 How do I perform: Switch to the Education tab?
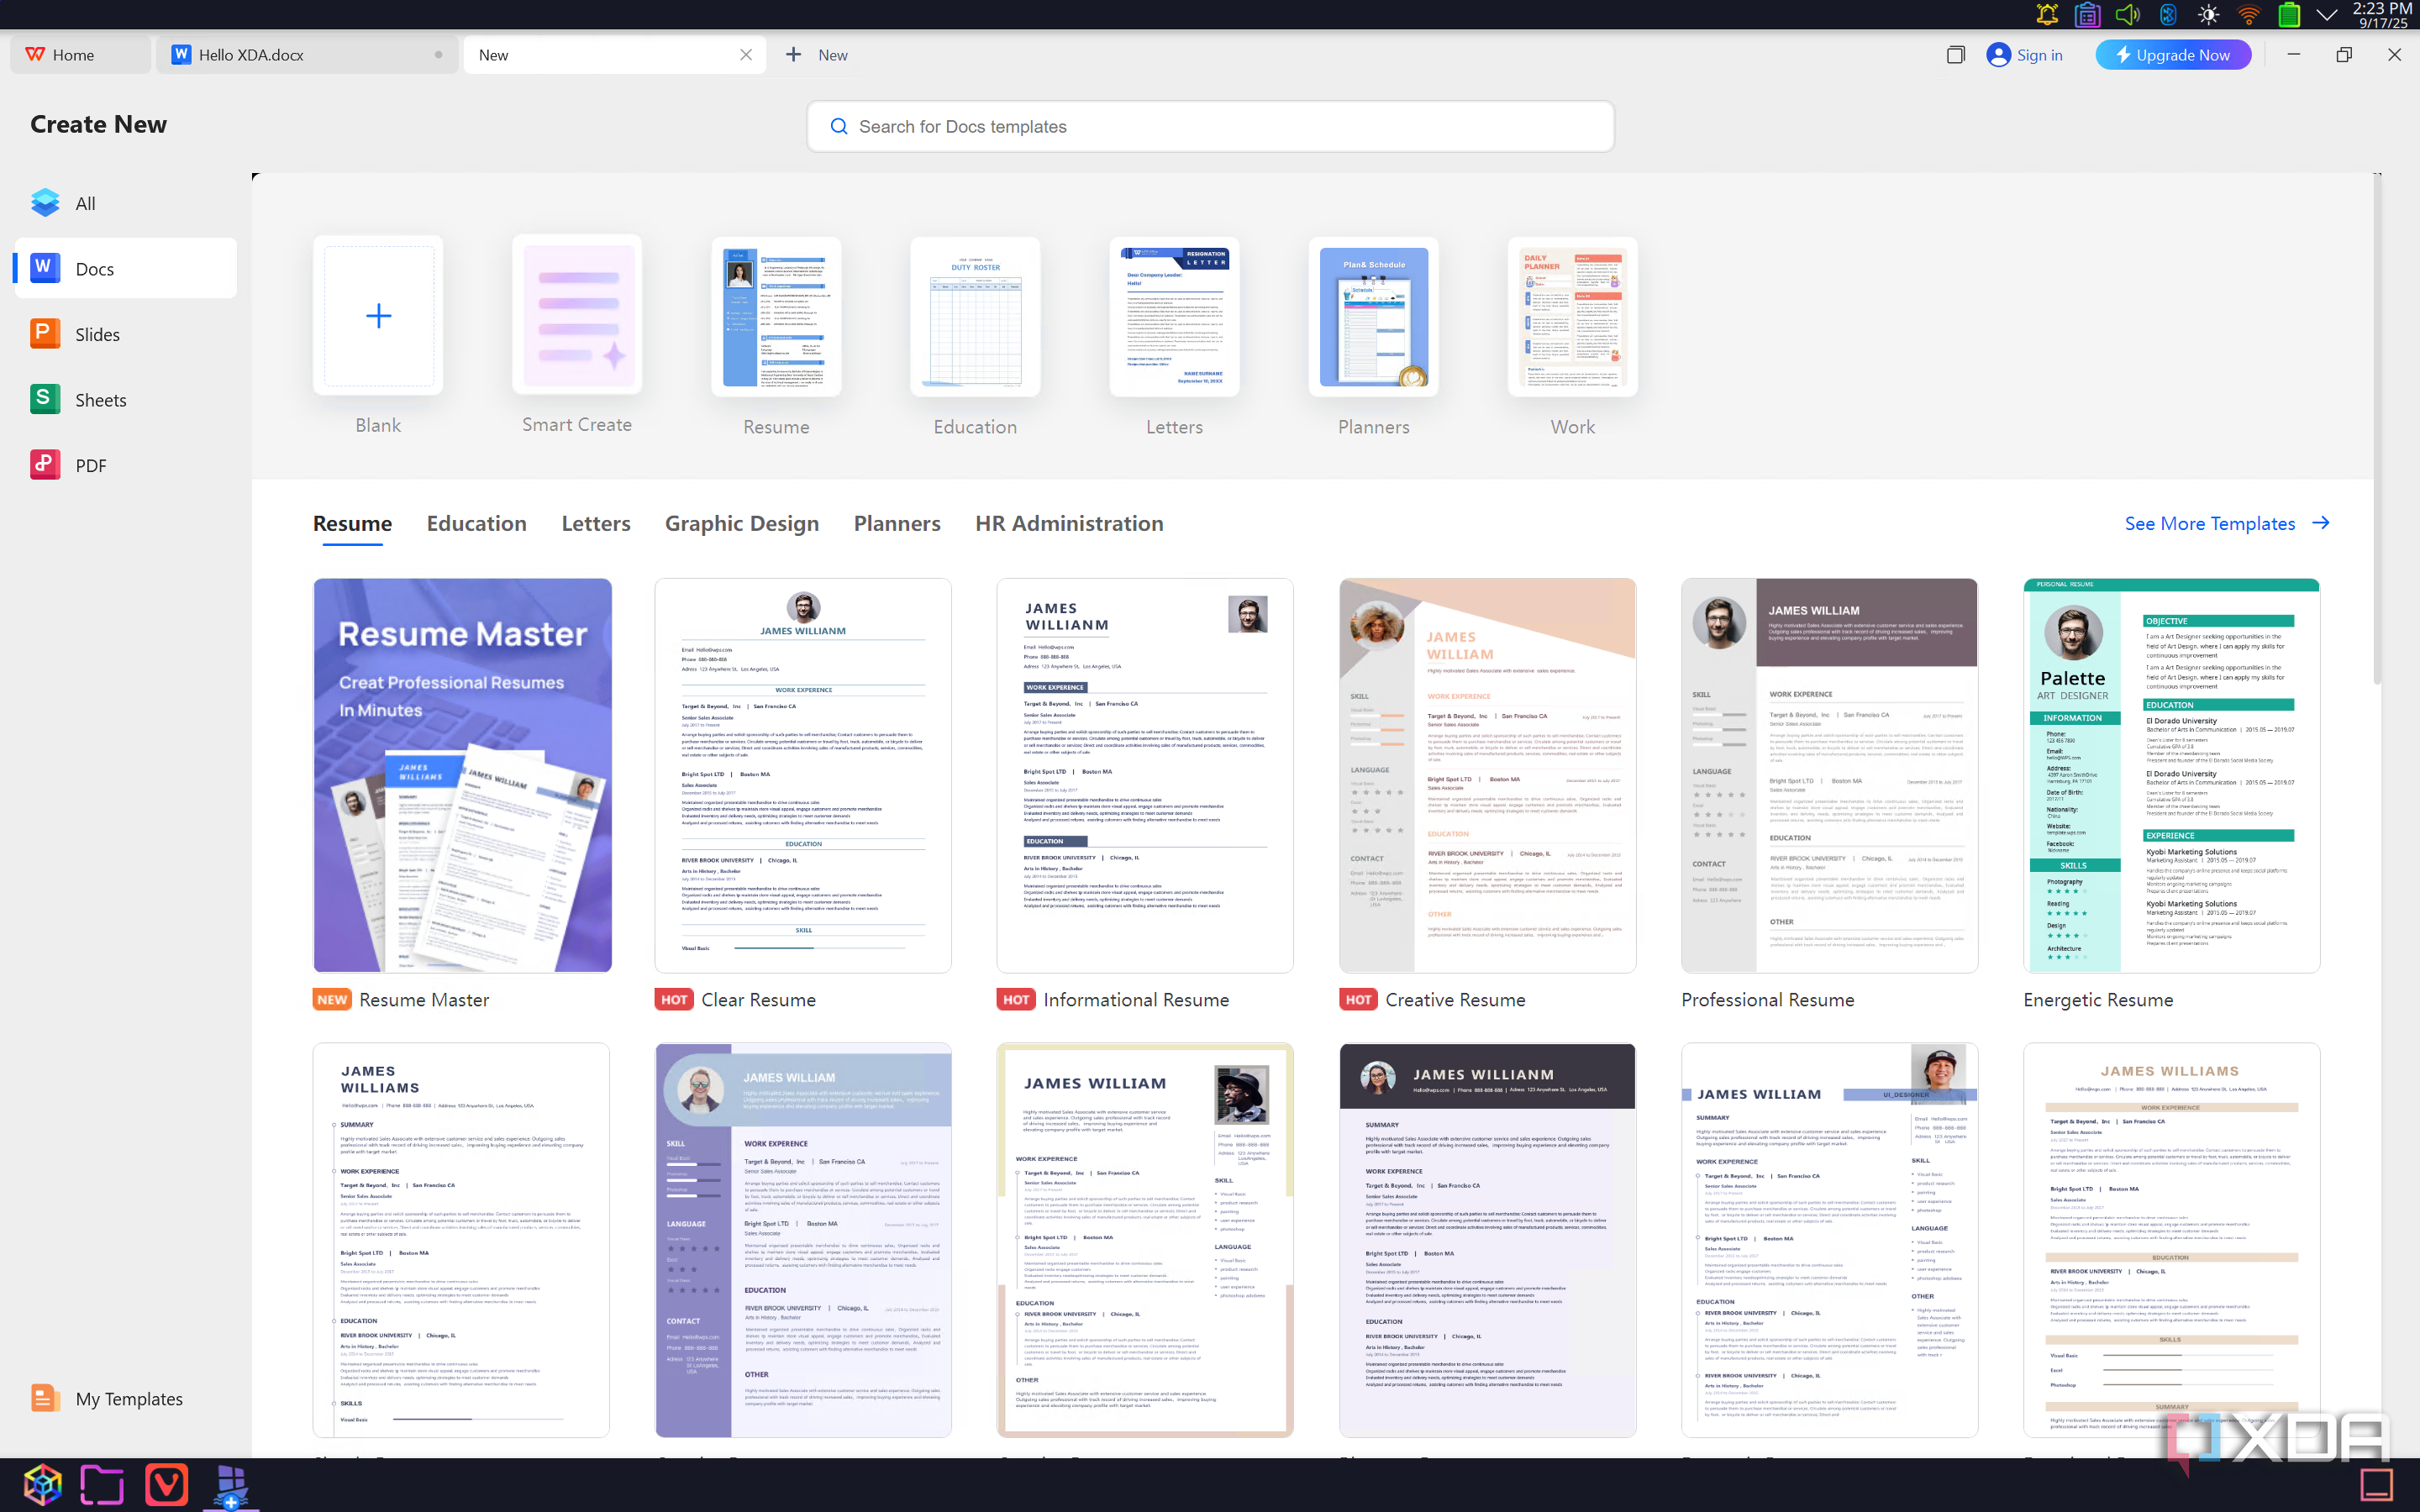point(476,523)
